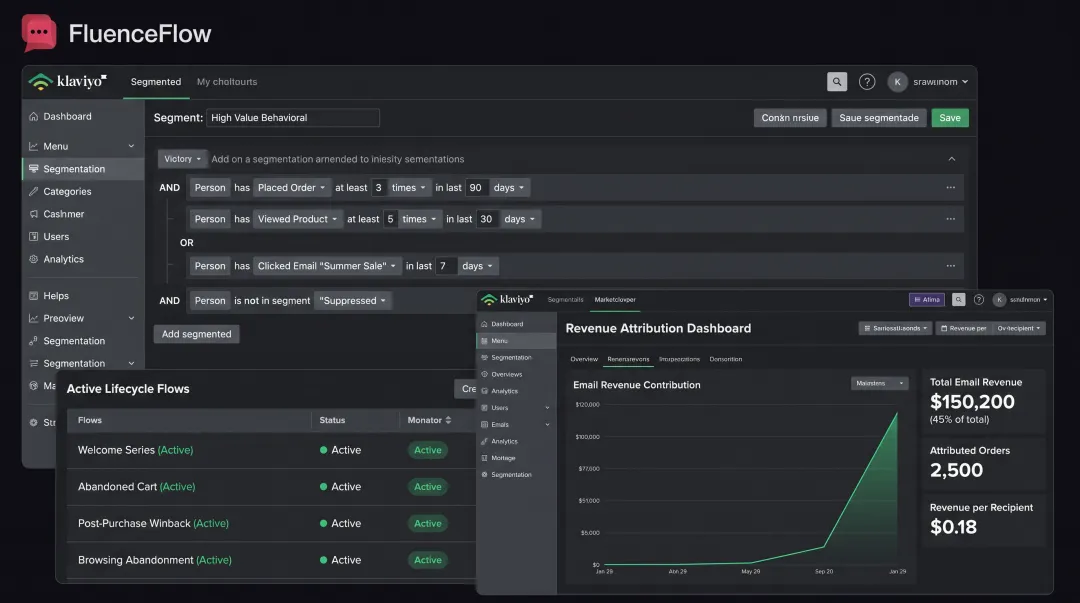Click the Revenue per button
1080x603 pixels.
964,329
